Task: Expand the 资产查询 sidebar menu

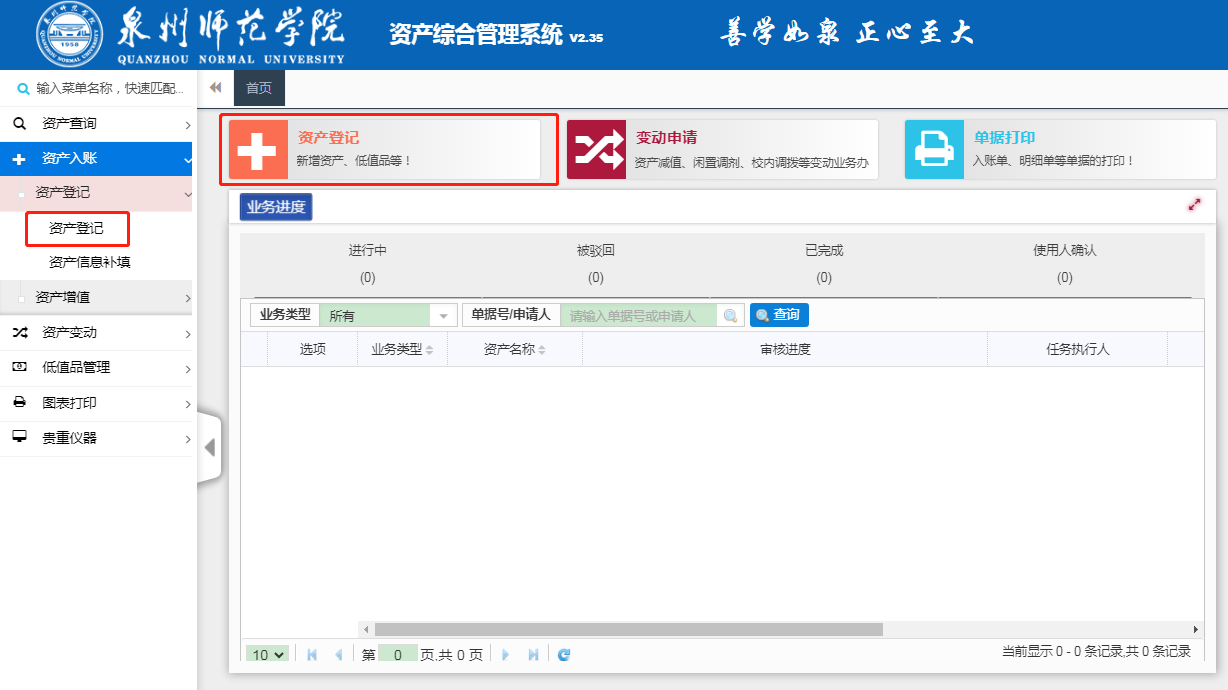Action: (x=96, y=124)
